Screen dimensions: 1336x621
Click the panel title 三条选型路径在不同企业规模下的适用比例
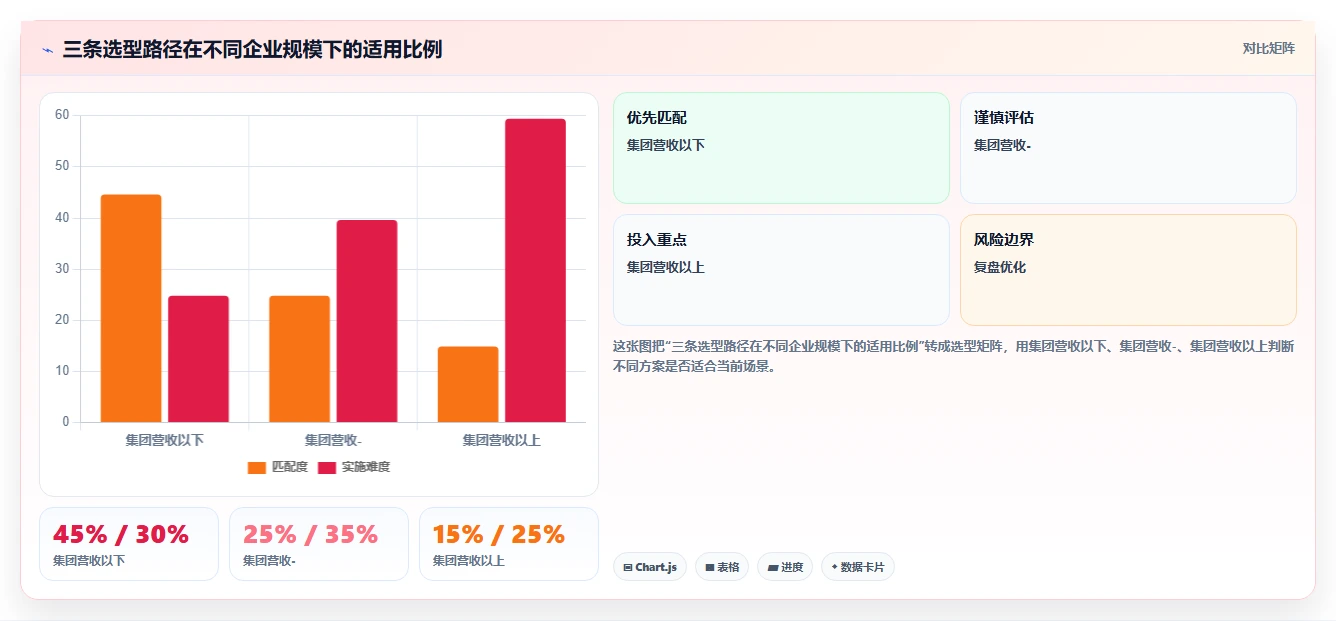point(252,49)
